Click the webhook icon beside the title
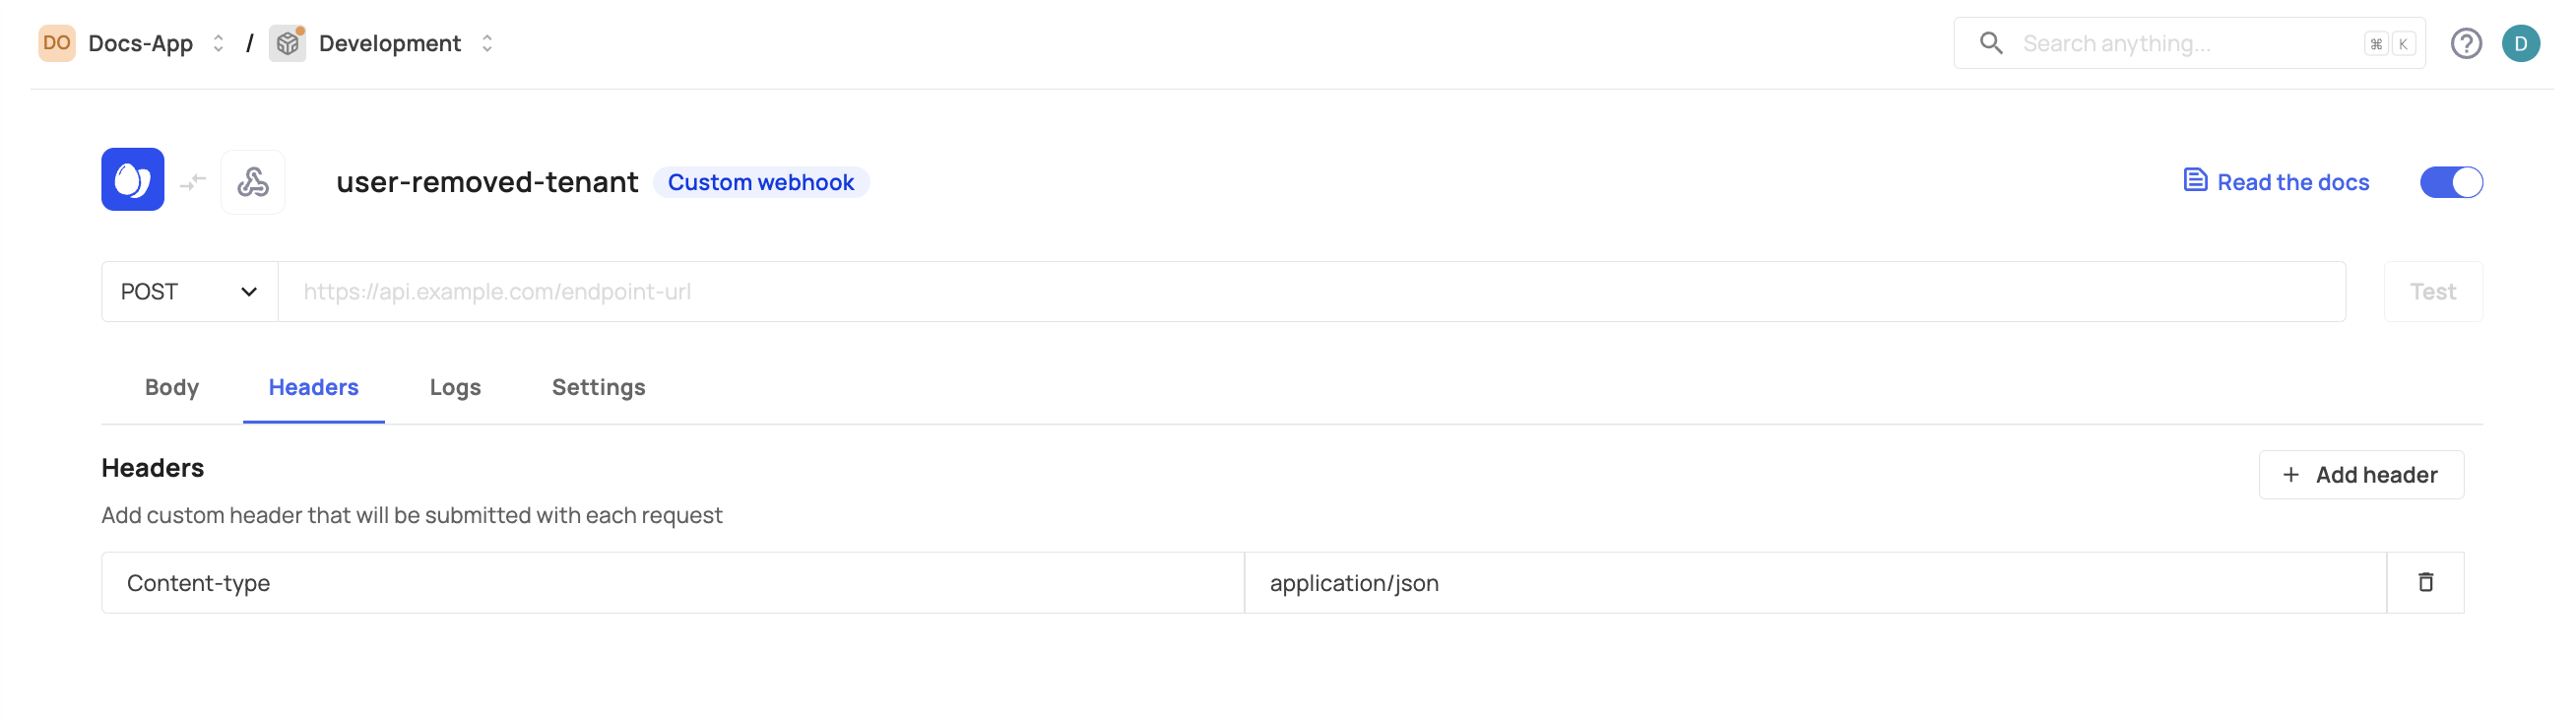The image size is (2576, 723). (x=253, y=182)
